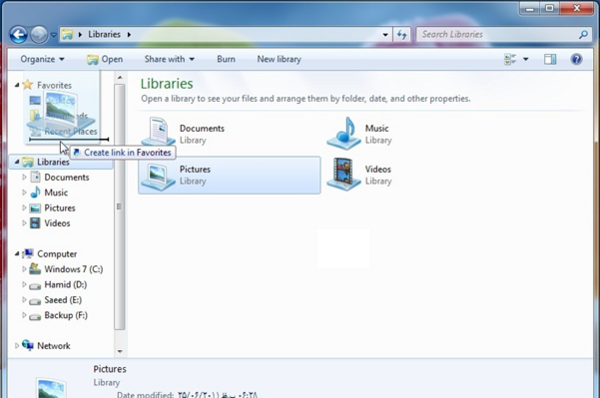The width and height of the screenshot is (600, 398).
Task: Select the Documents library name in main pane
Action: coord(202,129)
